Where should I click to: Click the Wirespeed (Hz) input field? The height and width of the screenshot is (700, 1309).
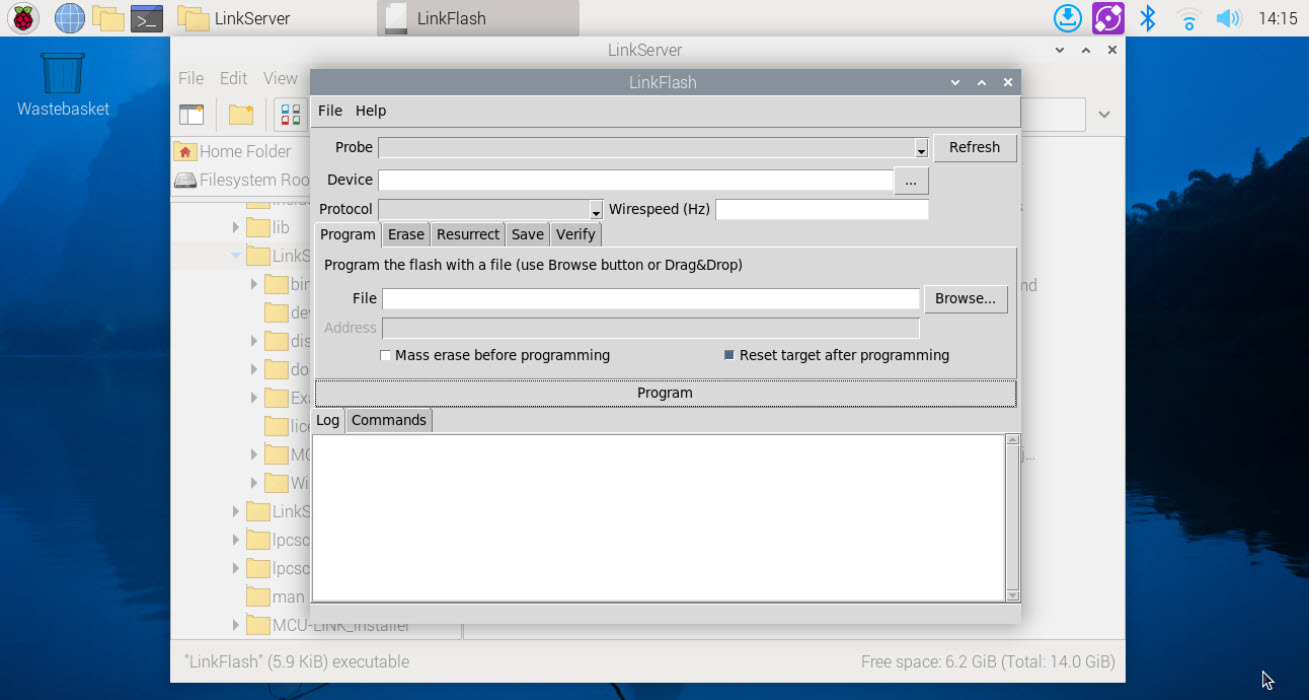coord(821,210)
